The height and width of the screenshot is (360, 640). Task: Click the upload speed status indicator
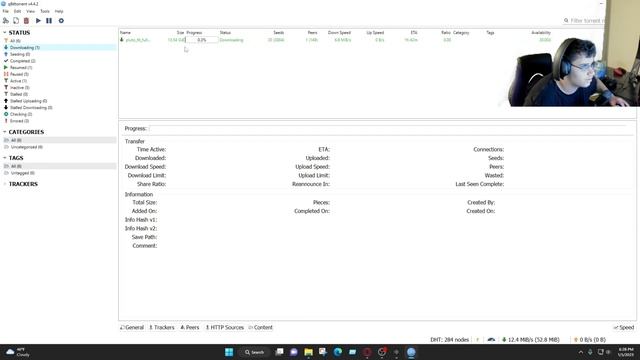click(x=590, y=340)
